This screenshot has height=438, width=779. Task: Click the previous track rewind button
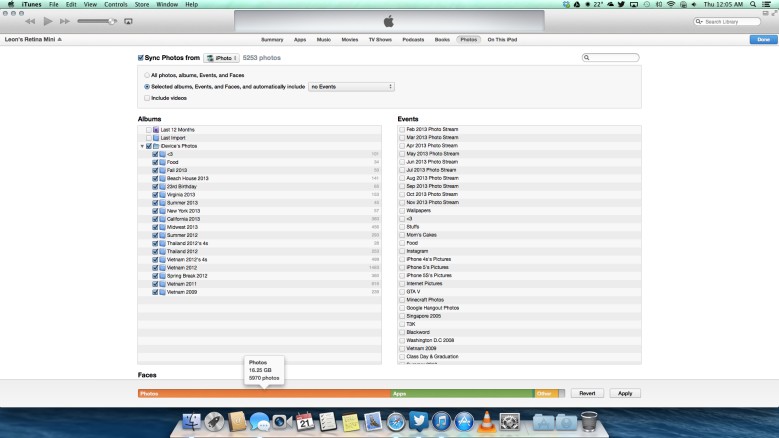click(x=30, y=21)
